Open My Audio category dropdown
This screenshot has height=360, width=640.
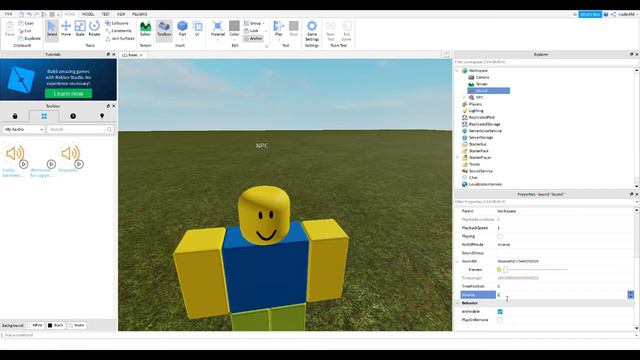click(x=24, y=129)
